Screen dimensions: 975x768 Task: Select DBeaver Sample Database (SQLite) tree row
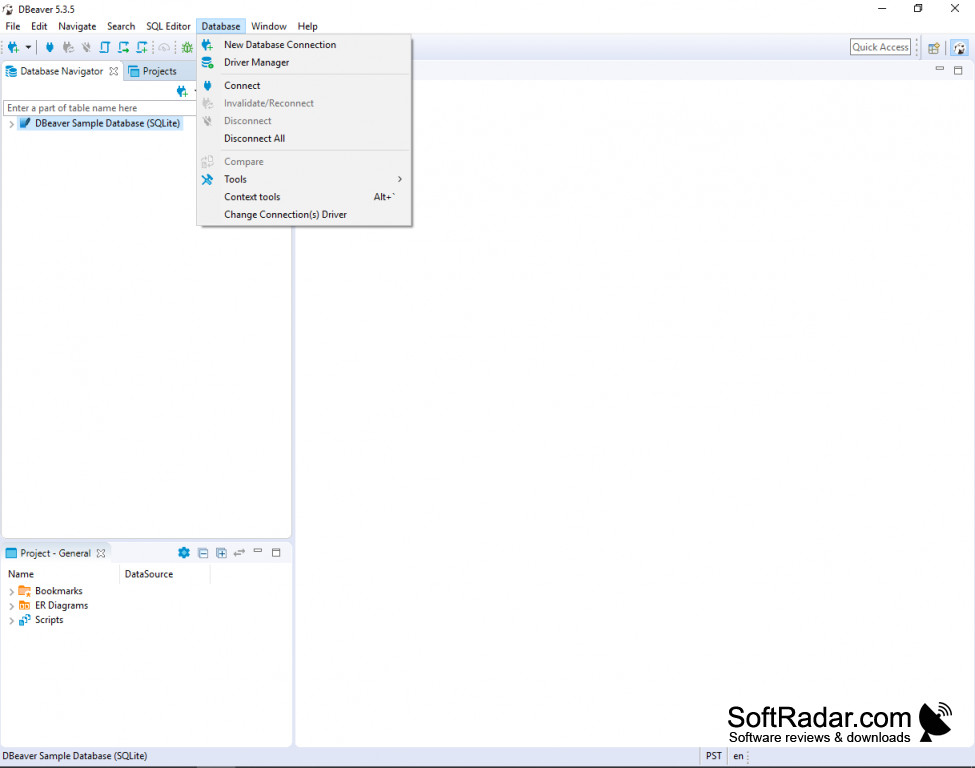[100, 123]
